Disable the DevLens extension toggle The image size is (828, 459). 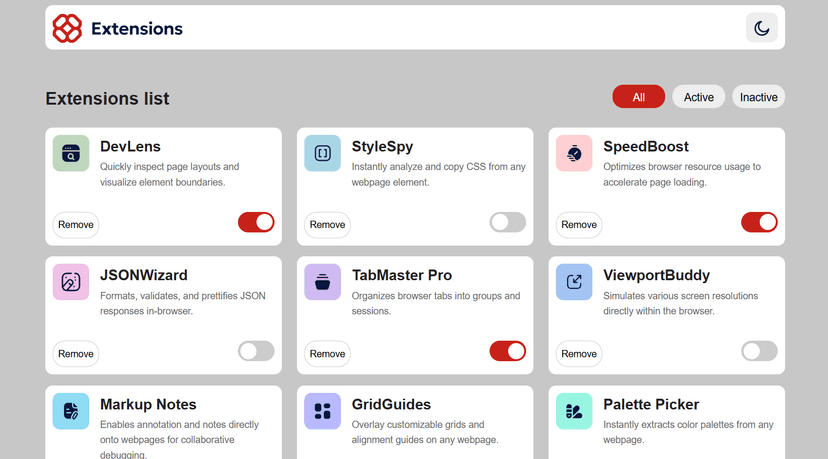[256, 222]
